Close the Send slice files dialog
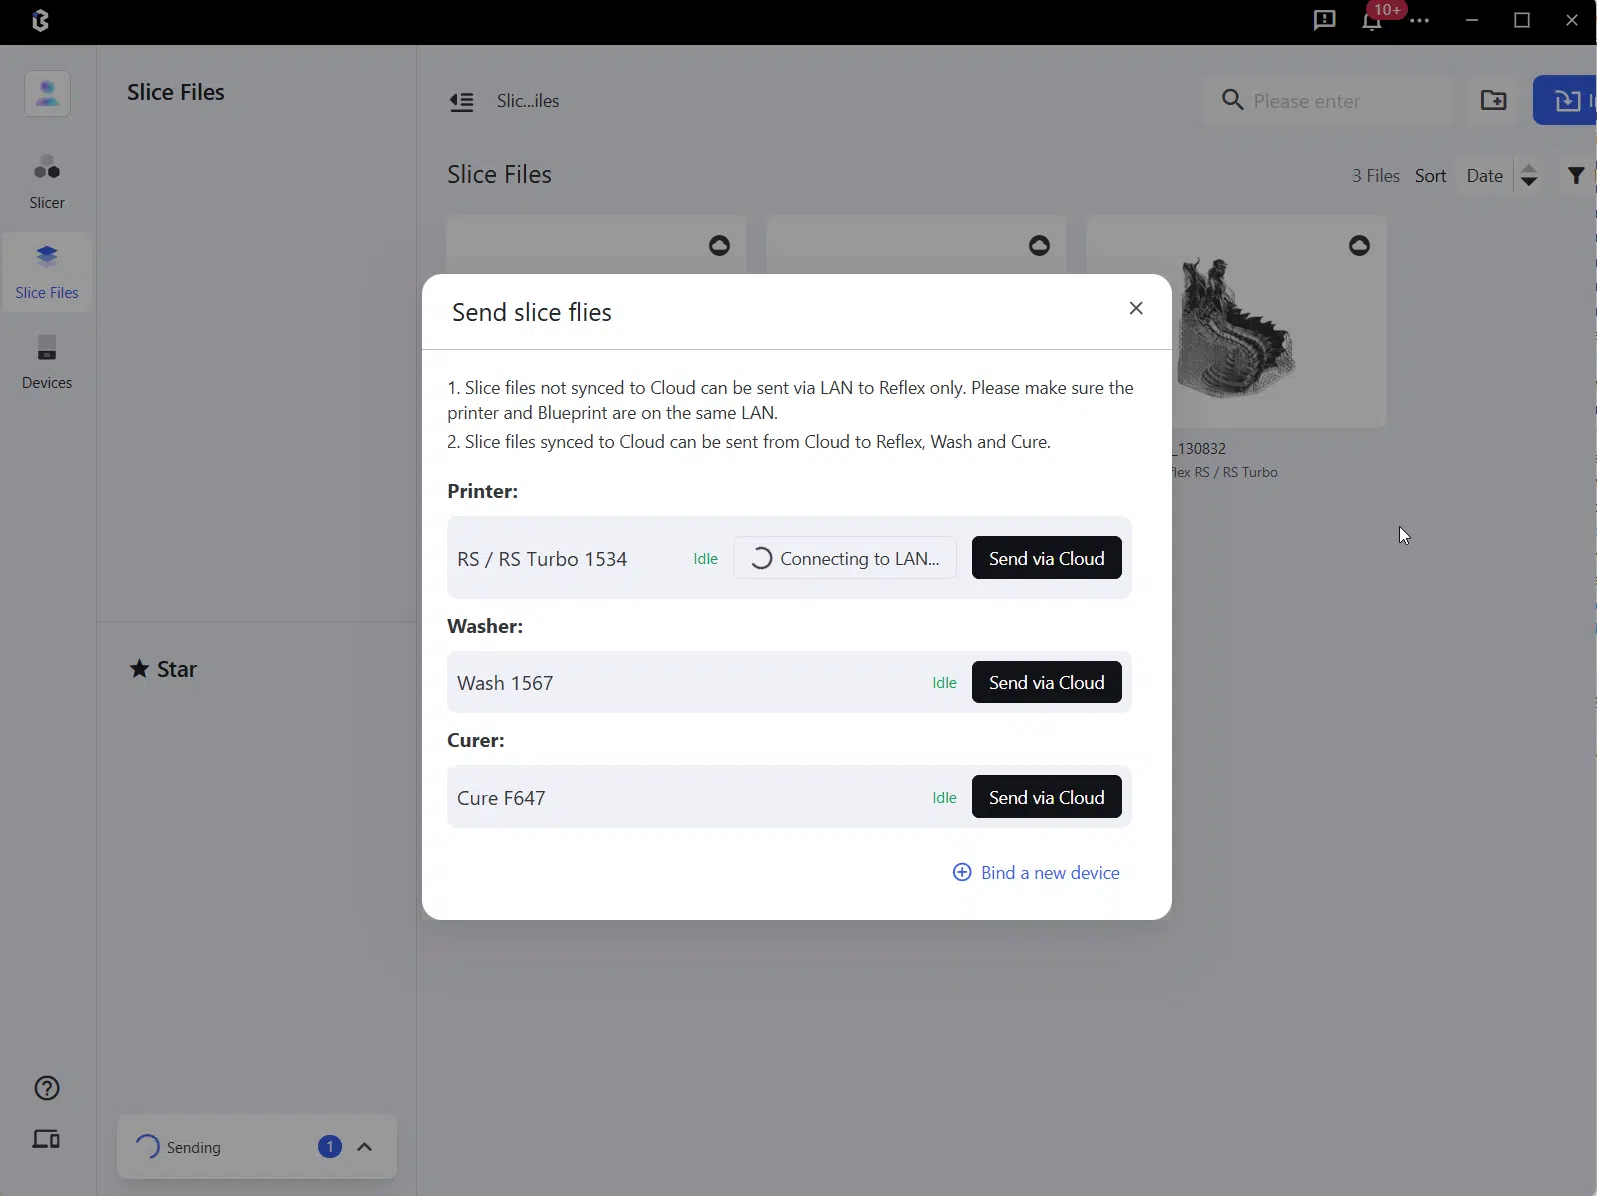The height and width of the screenshot is (1196, 1597). coord(1136,308)
